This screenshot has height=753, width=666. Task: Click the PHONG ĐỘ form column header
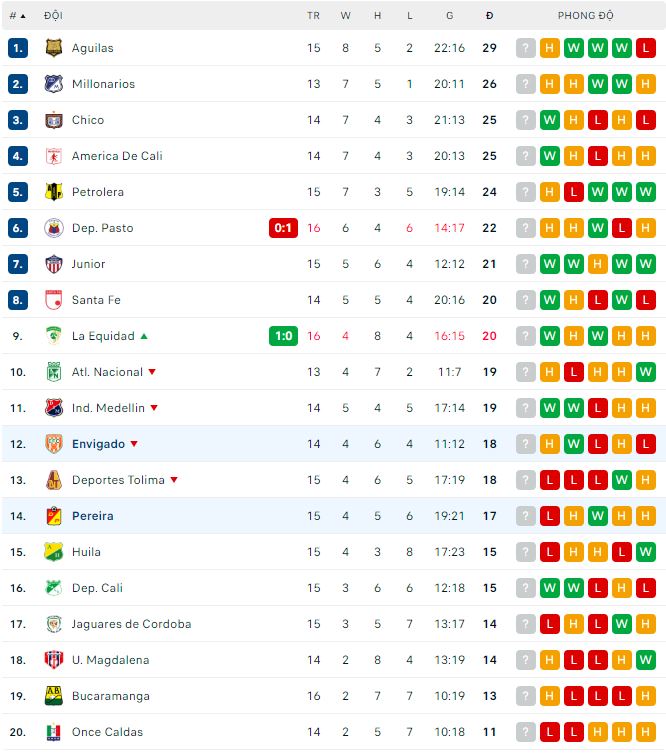(585, 16)
